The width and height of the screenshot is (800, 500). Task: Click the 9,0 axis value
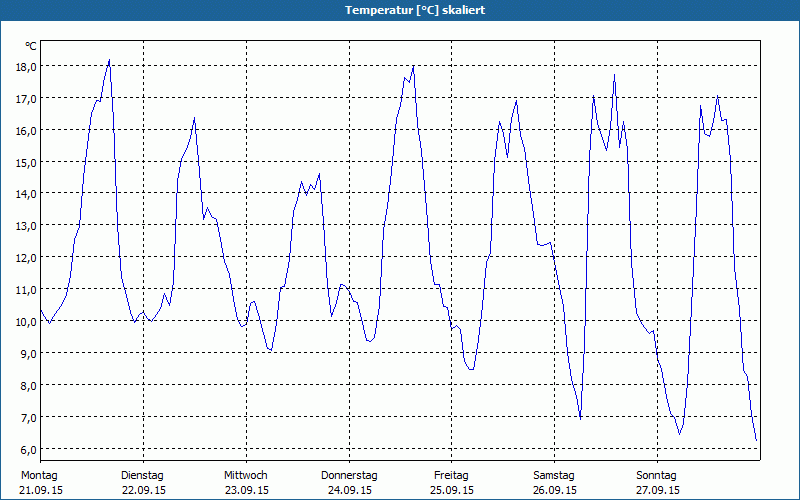coord(29,354)
